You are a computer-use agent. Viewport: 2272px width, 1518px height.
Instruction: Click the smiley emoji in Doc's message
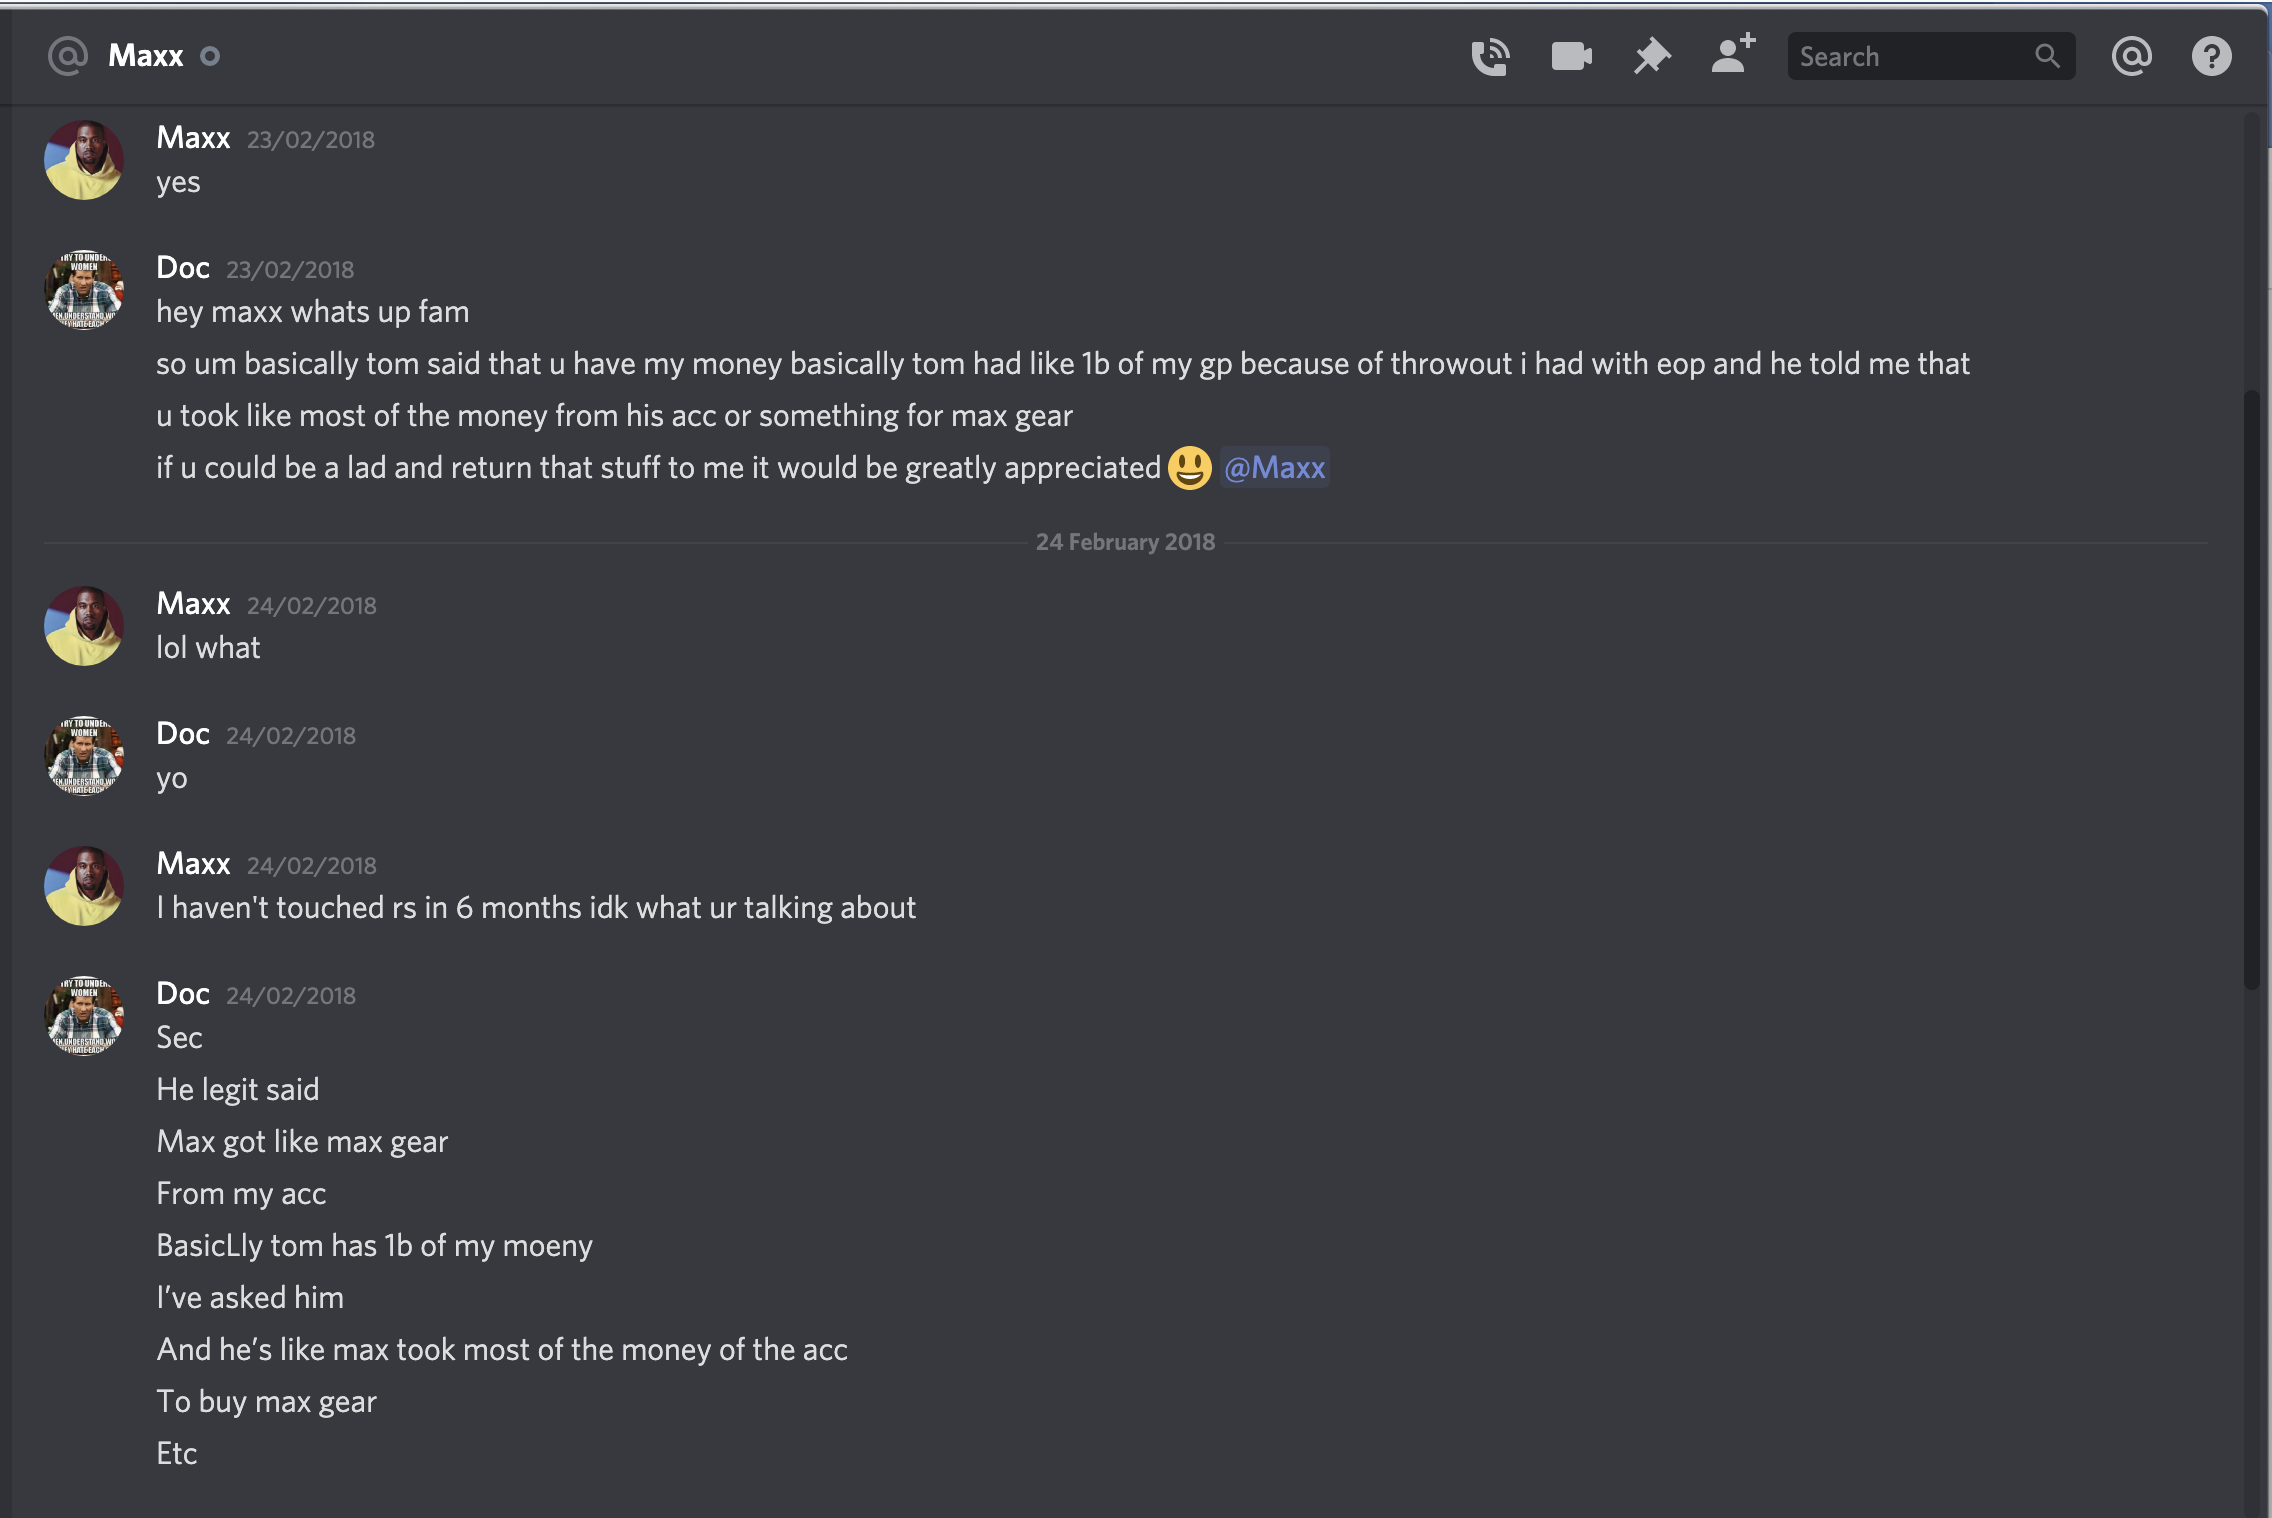coord(1190,467)
